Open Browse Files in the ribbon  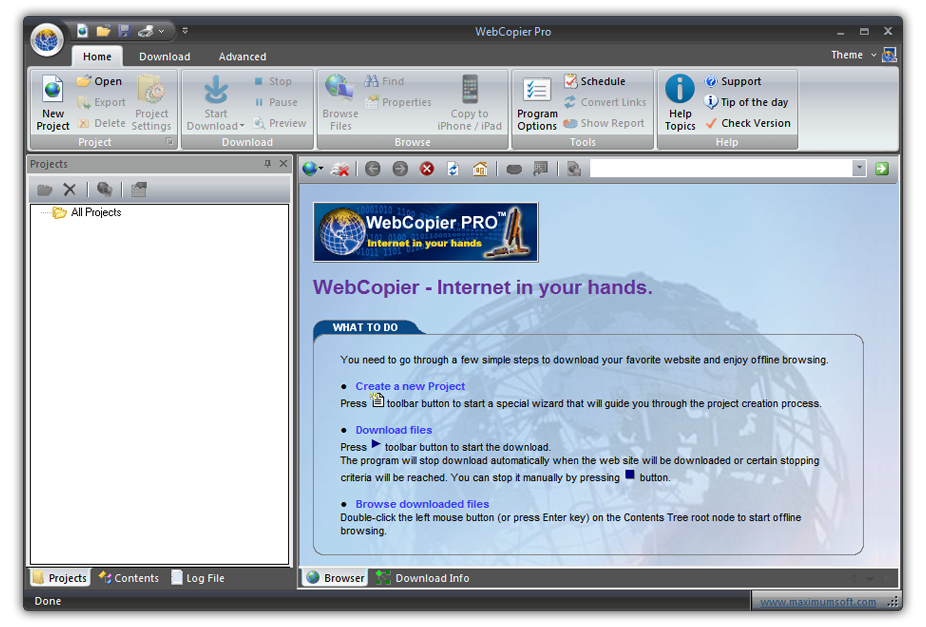(340, 103)
